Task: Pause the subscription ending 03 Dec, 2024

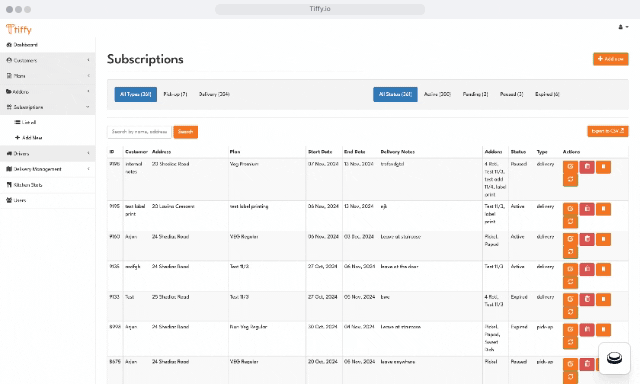Action: tap(603, 239)
